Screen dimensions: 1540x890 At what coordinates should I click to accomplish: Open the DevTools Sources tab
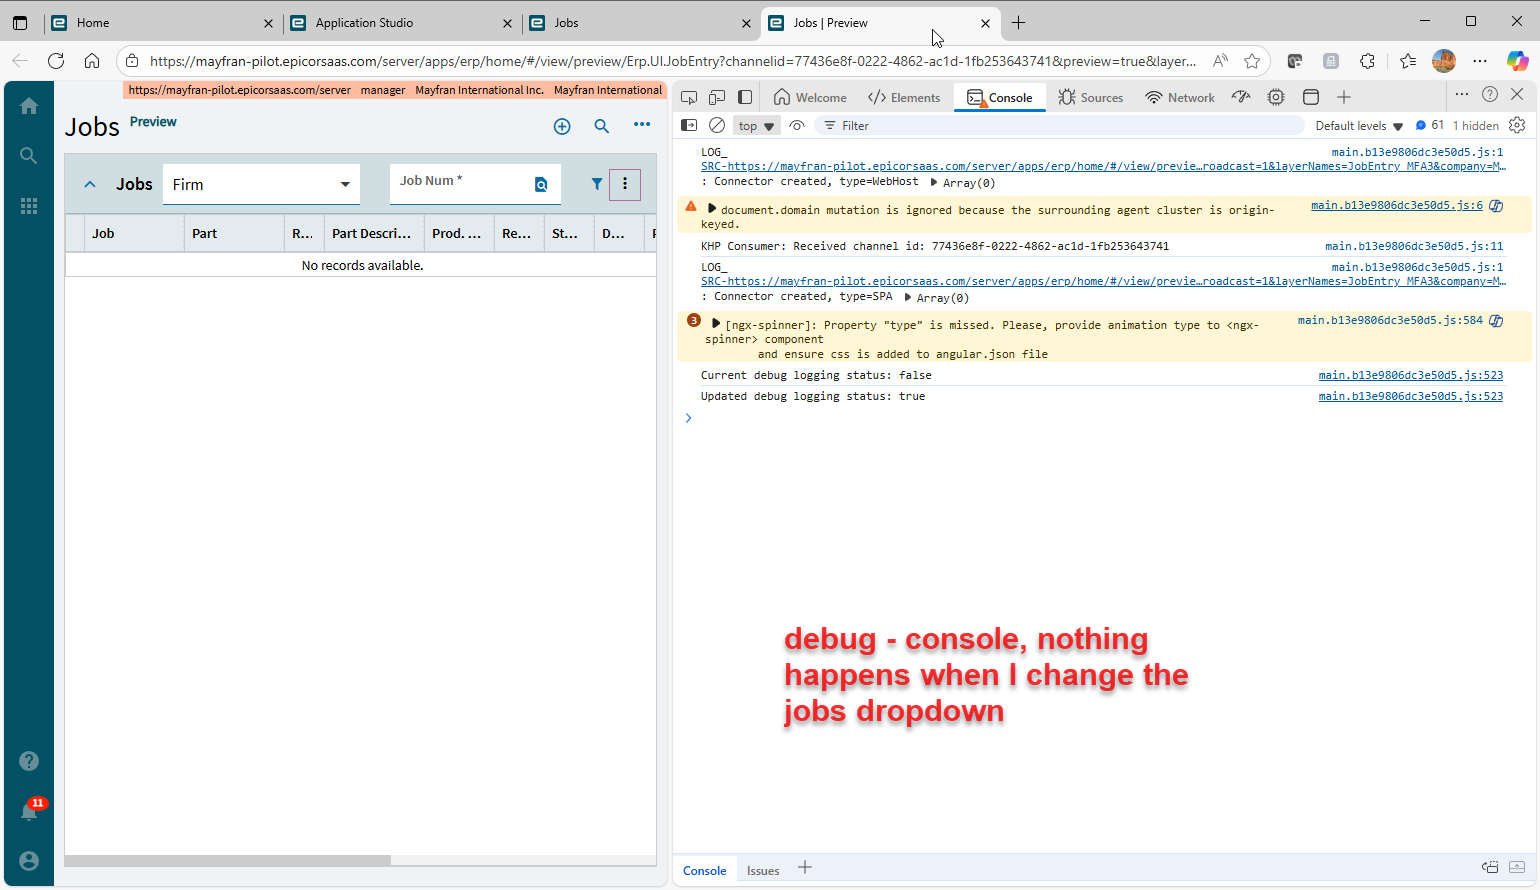[x=1091, y=97]
